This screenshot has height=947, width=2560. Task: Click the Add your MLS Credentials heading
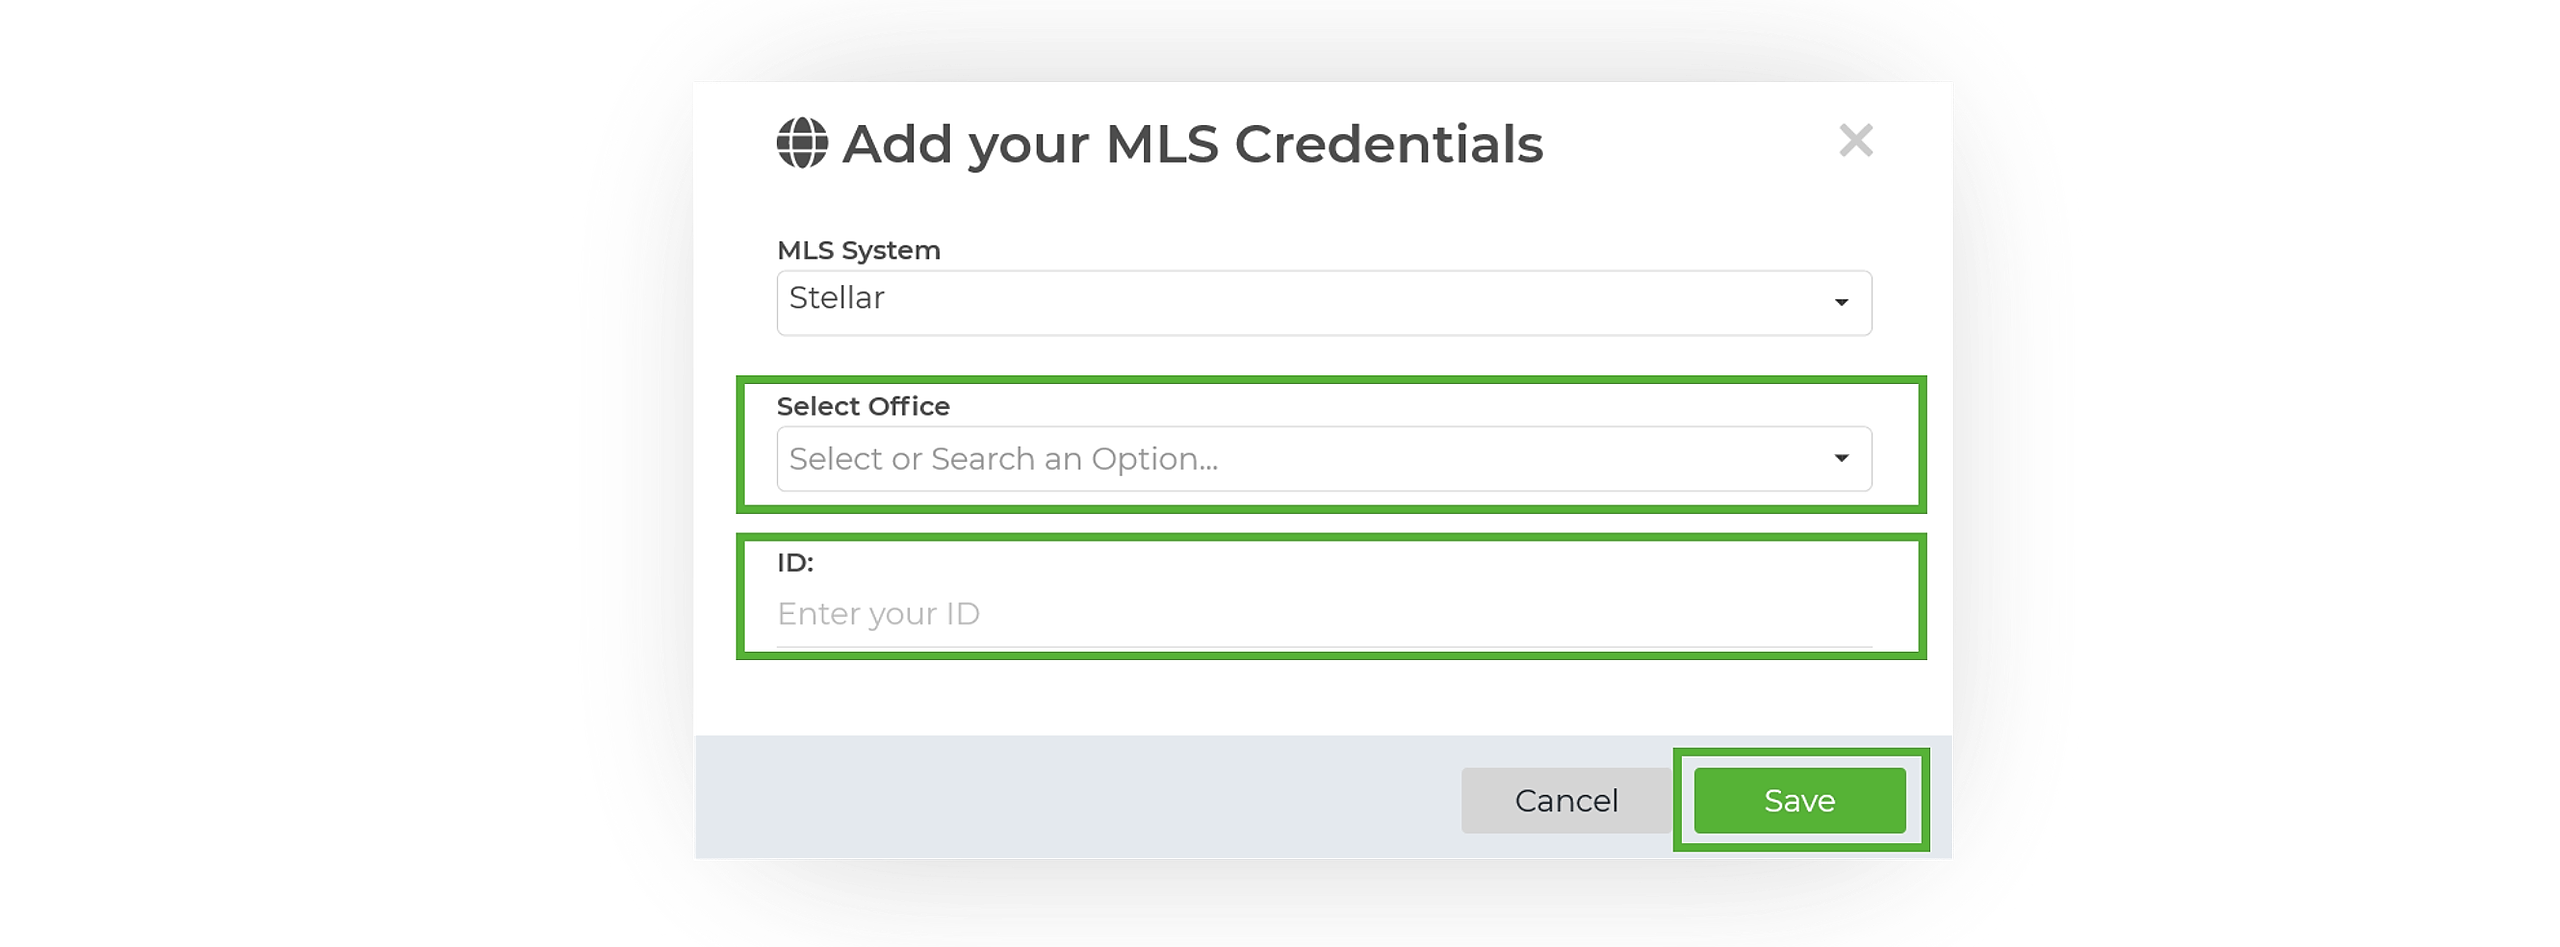click(1192, 144)
